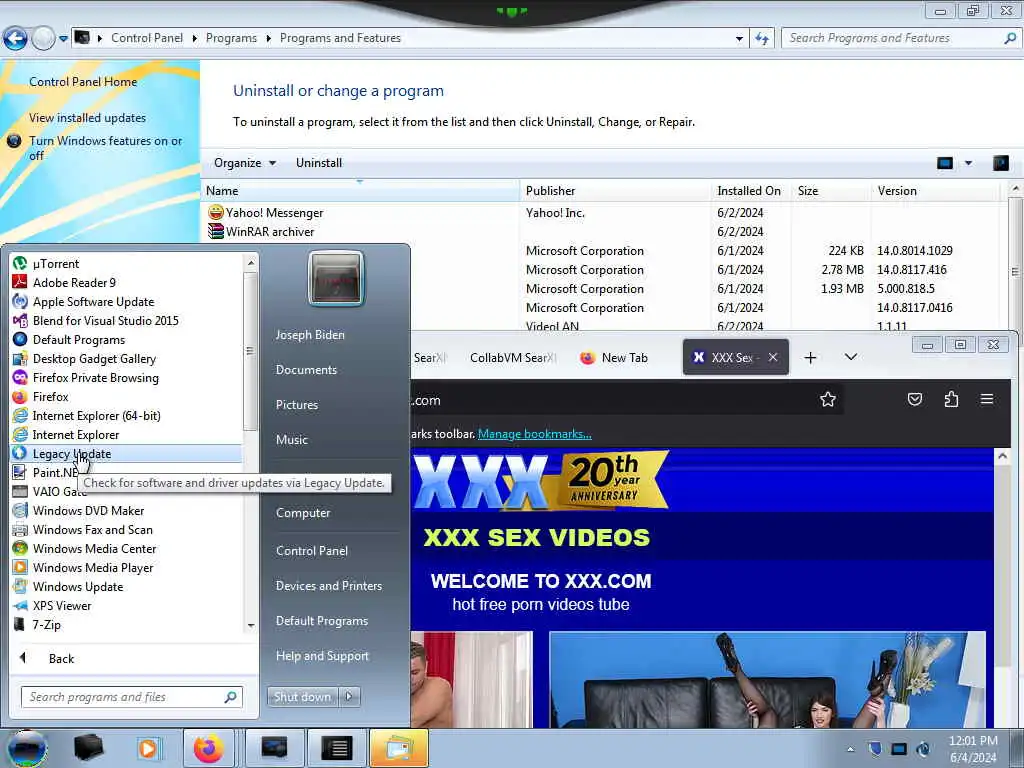Expand view options arrow beside view icon
This screenshot has height=768, width=1024.
coord(968,163)
